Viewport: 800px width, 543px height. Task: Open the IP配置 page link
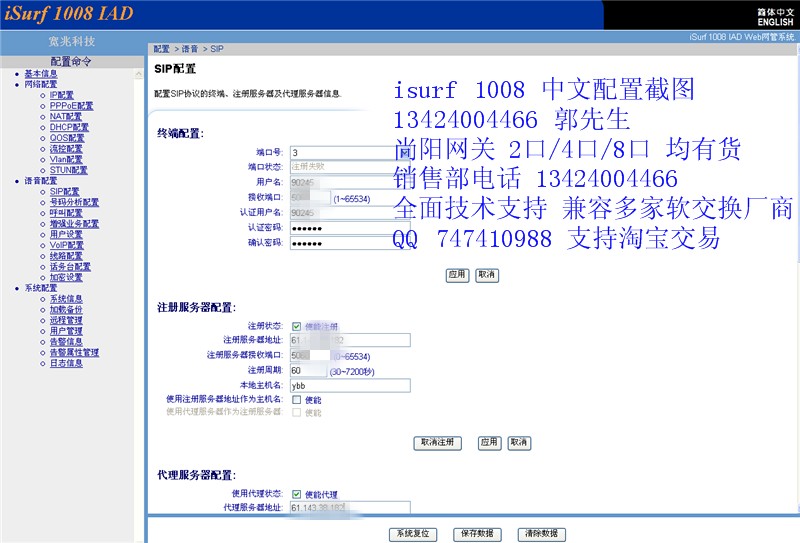coord(61,95)
